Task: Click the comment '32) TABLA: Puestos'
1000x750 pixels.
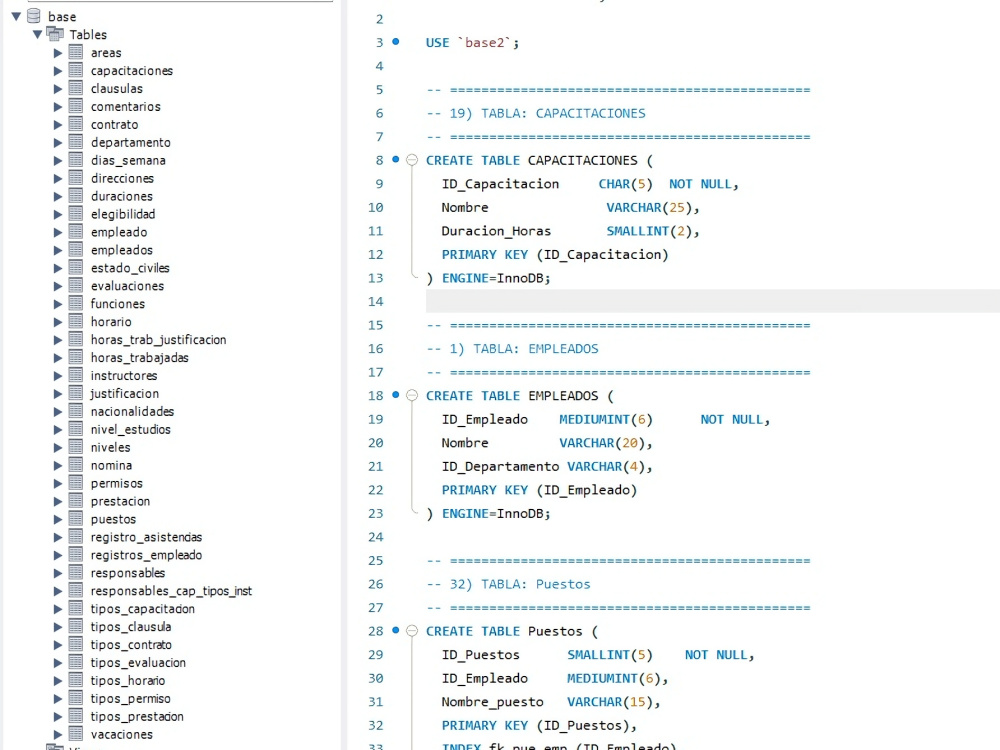Action: pyautogui.click(x=520, y=584)
